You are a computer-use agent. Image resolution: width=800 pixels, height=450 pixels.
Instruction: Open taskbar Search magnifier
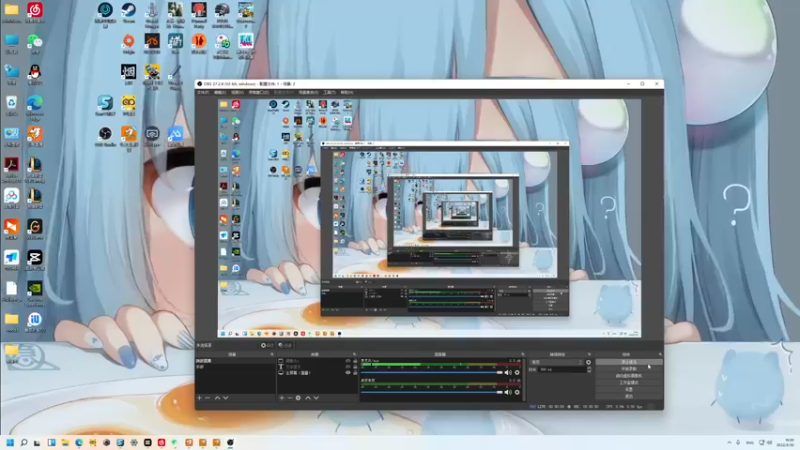[x=23, y=442]
